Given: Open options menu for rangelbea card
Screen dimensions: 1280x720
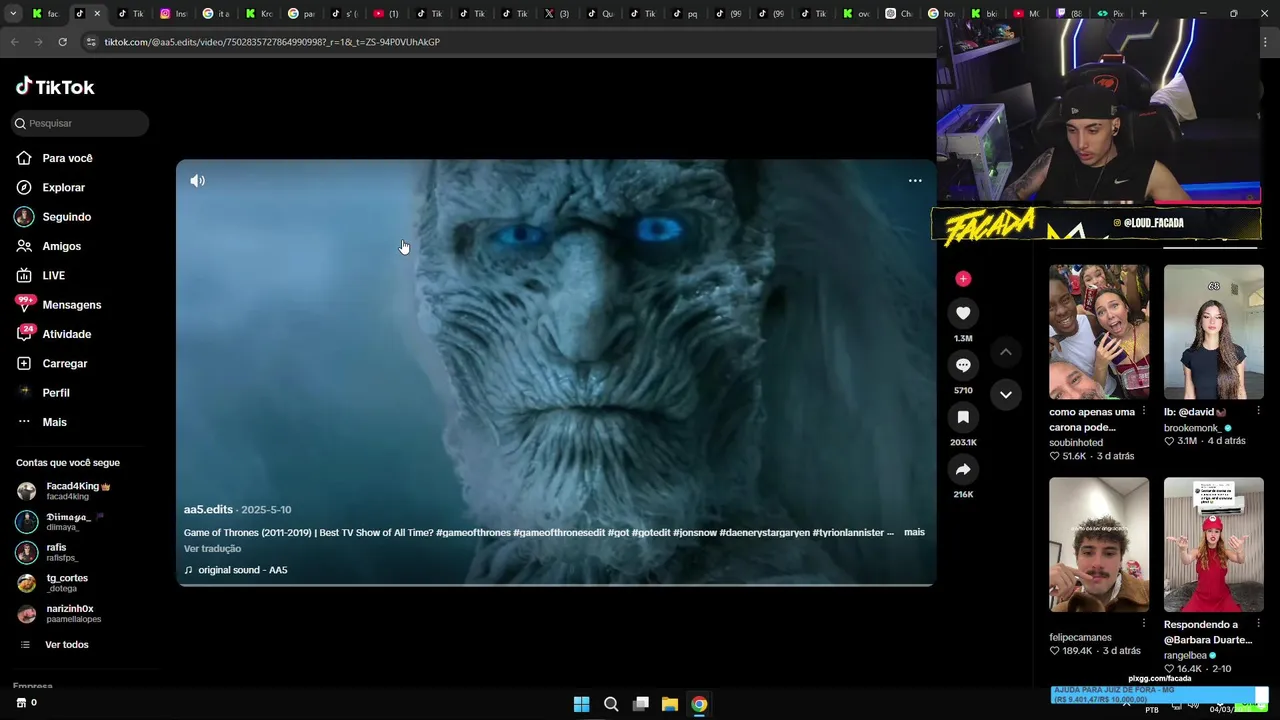Looking at the screenshot, I should pos(1258,625).
